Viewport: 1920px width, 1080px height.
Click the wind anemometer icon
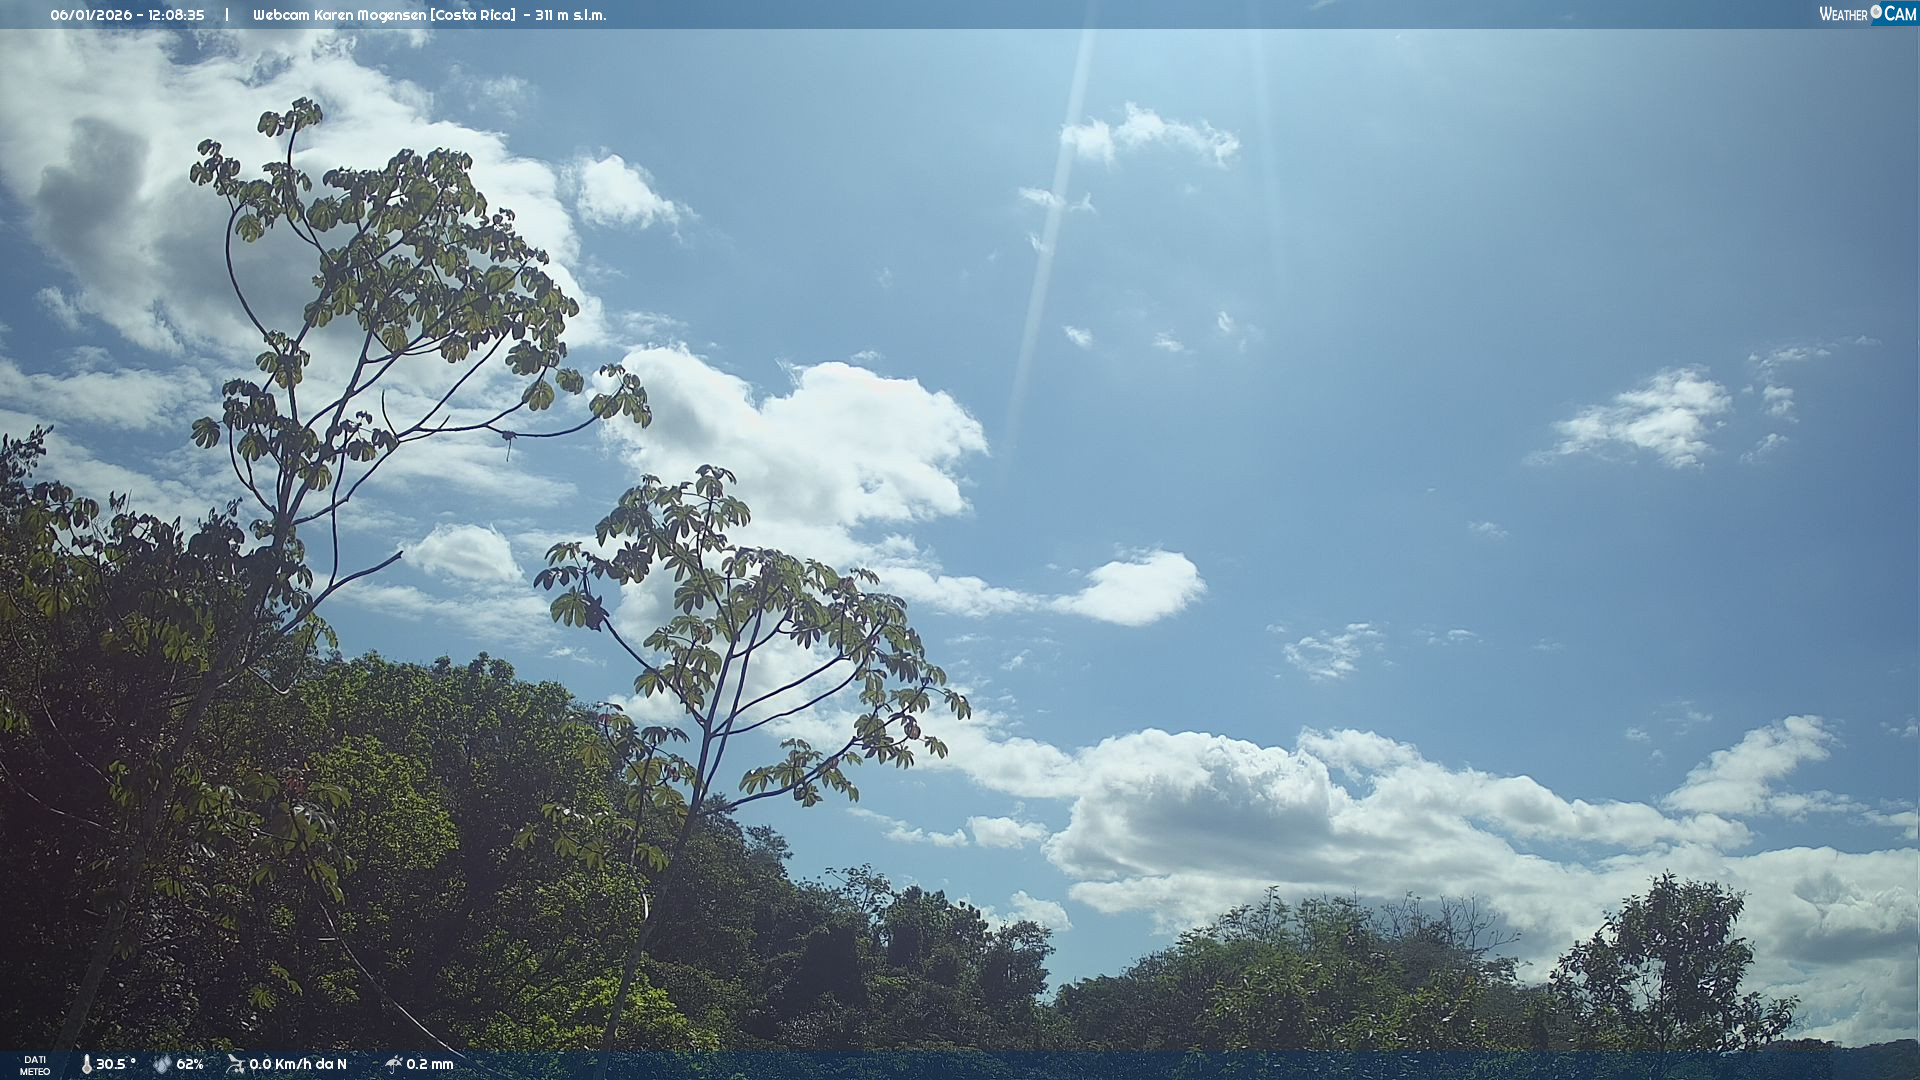click(x=235, y=1064)
